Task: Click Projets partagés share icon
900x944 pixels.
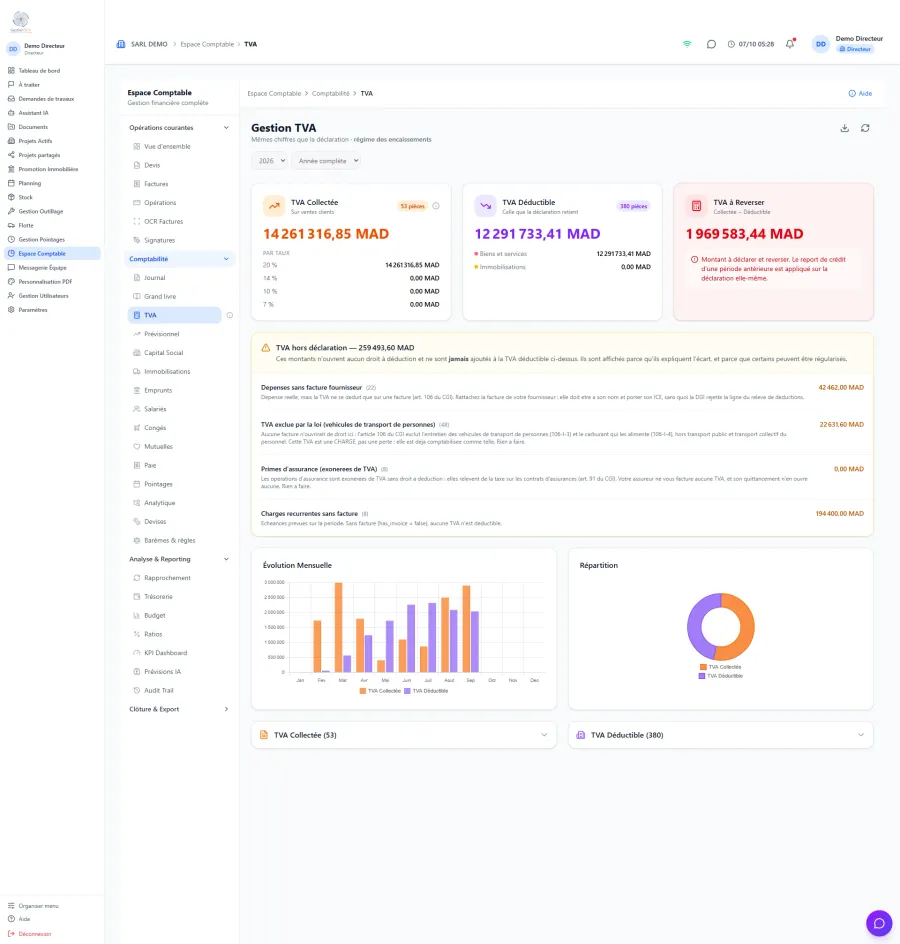Action: point(11,155)
